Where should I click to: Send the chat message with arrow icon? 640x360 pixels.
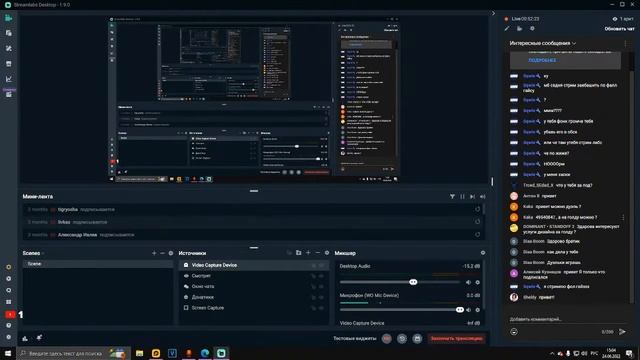622,332
